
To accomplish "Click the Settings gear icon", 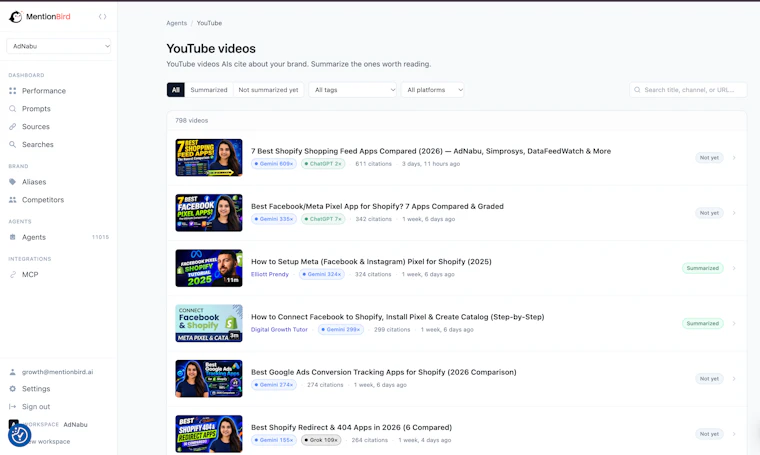I will tap(13, 389).
